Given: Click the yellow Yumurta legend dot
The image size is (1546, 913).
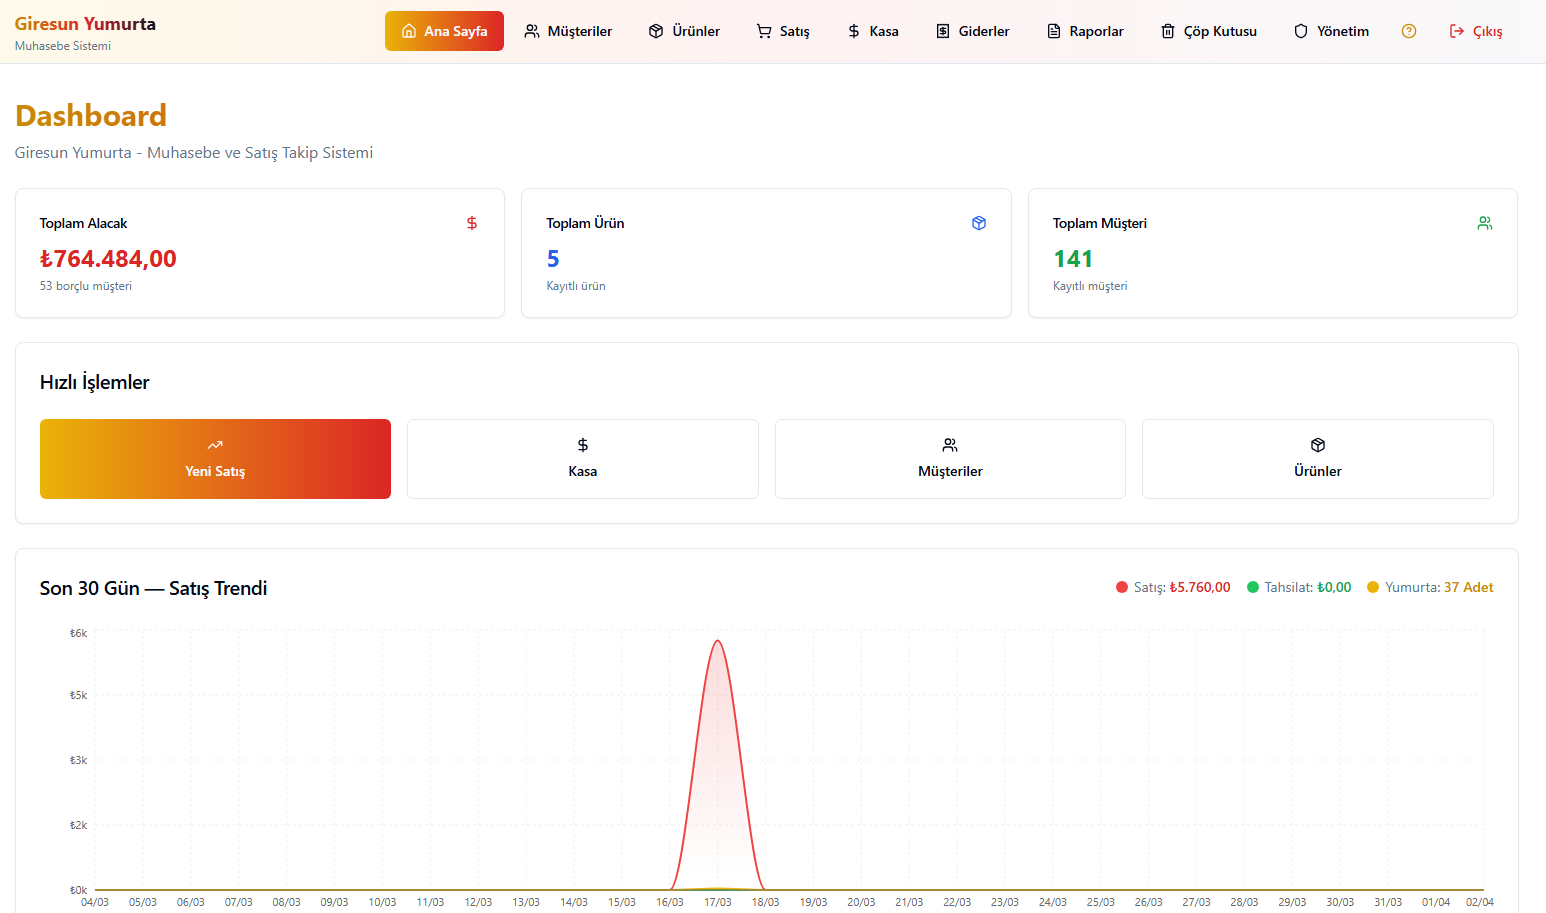Looking at the screenshot, I should pyautogui.click(x=1373, y=587).
